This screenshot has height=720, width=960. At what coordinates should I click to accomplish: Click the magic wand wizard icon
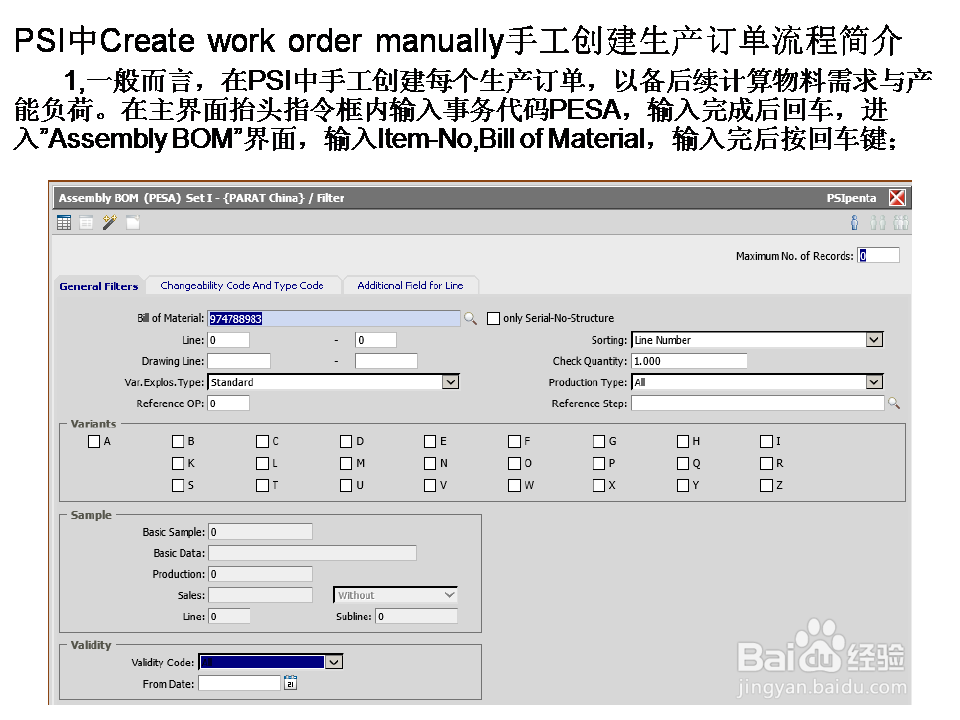point(110,222)
